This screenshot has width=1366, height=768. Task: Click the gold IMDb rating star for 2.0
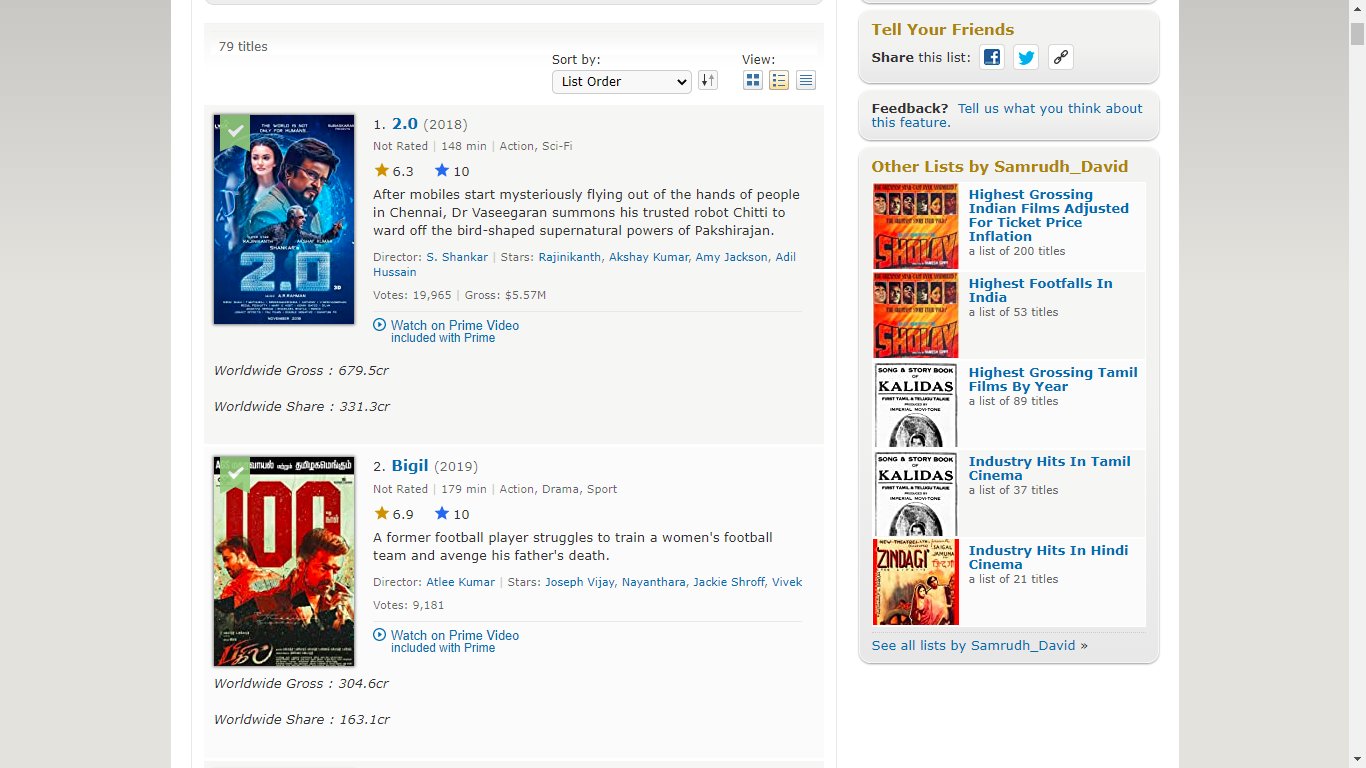pyautogui.click(x=381, y=171)
